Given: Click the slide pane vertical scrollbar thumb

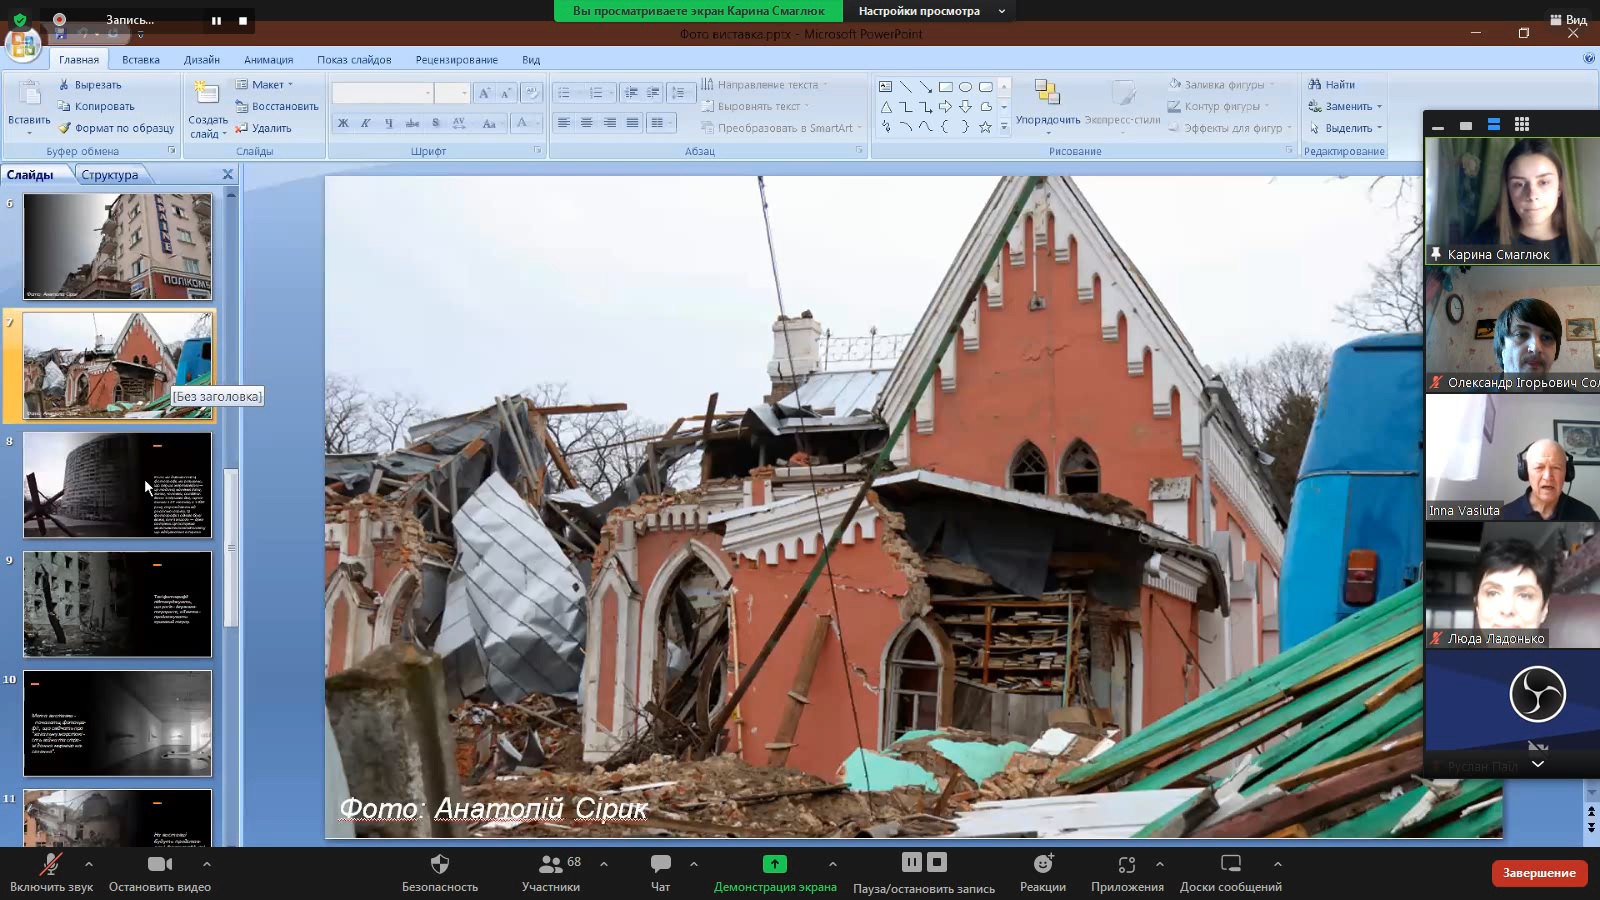Looking at the screenshot, I should click(x=231, y=548).
